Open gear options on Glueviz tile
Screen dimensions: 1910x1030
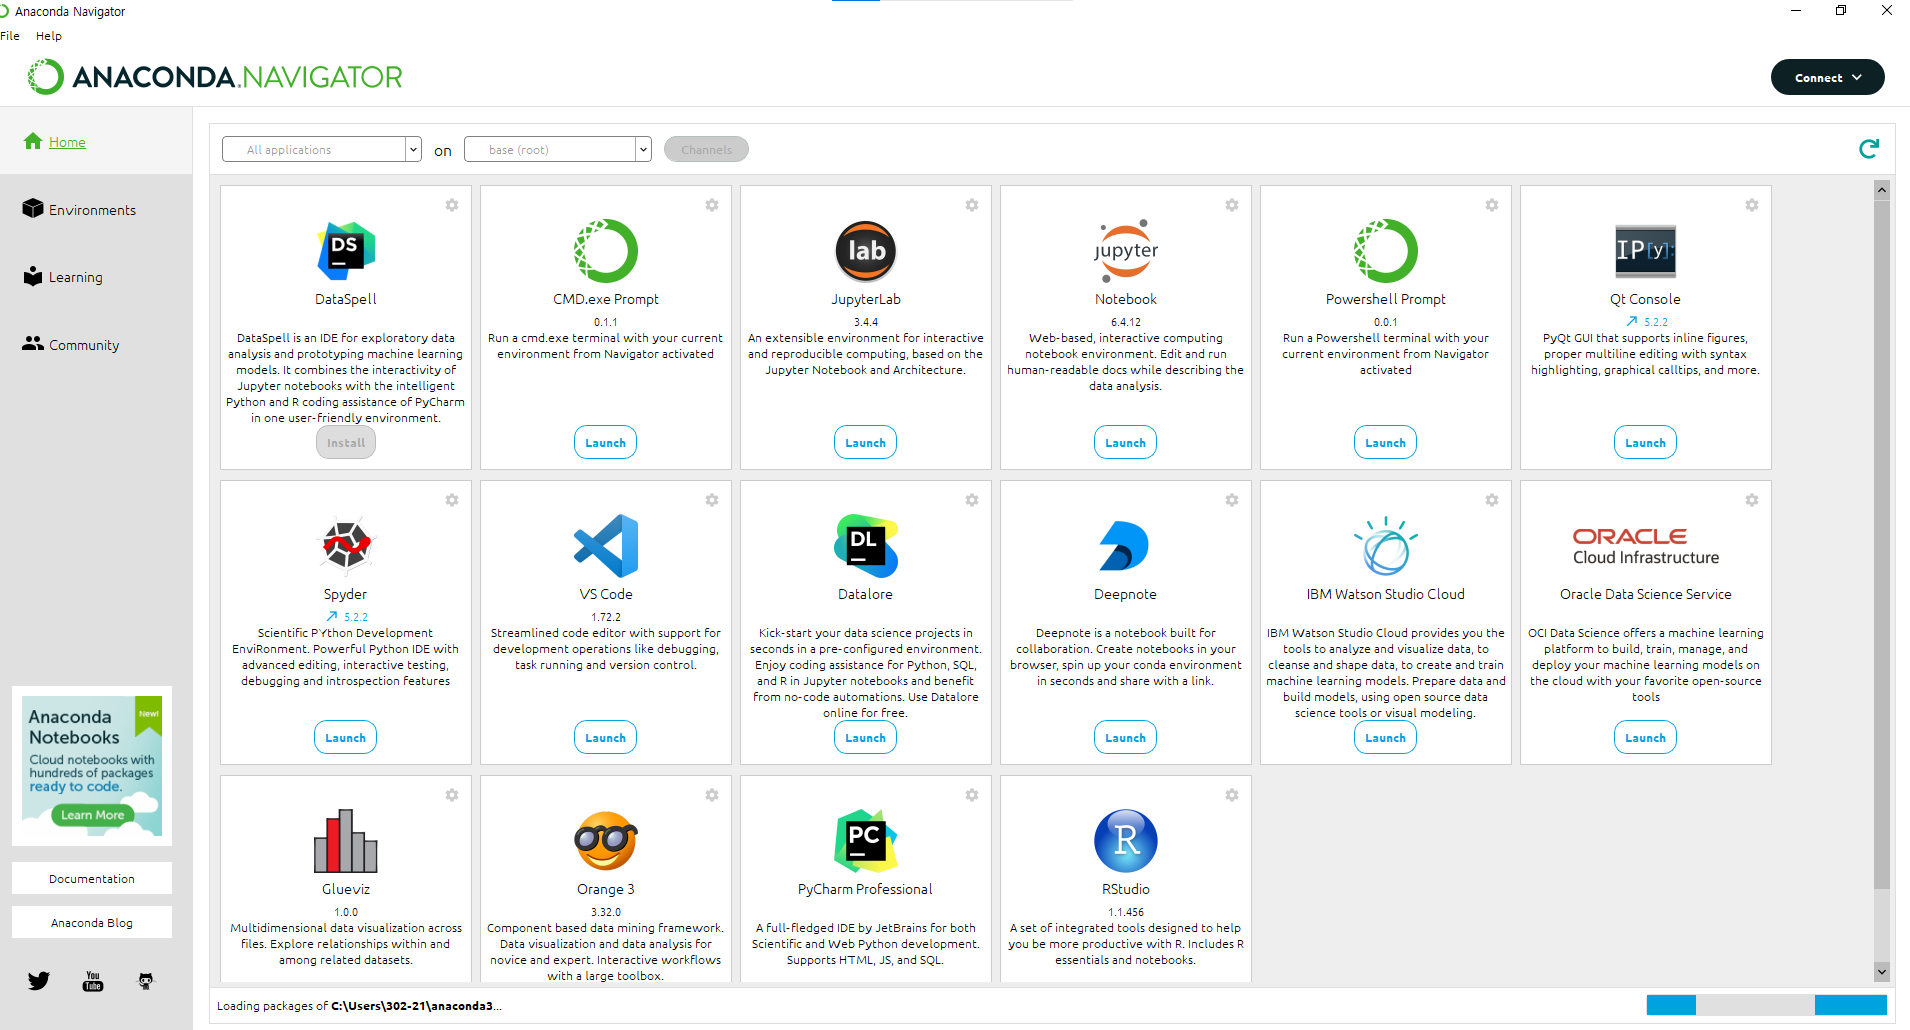(452, 795)
